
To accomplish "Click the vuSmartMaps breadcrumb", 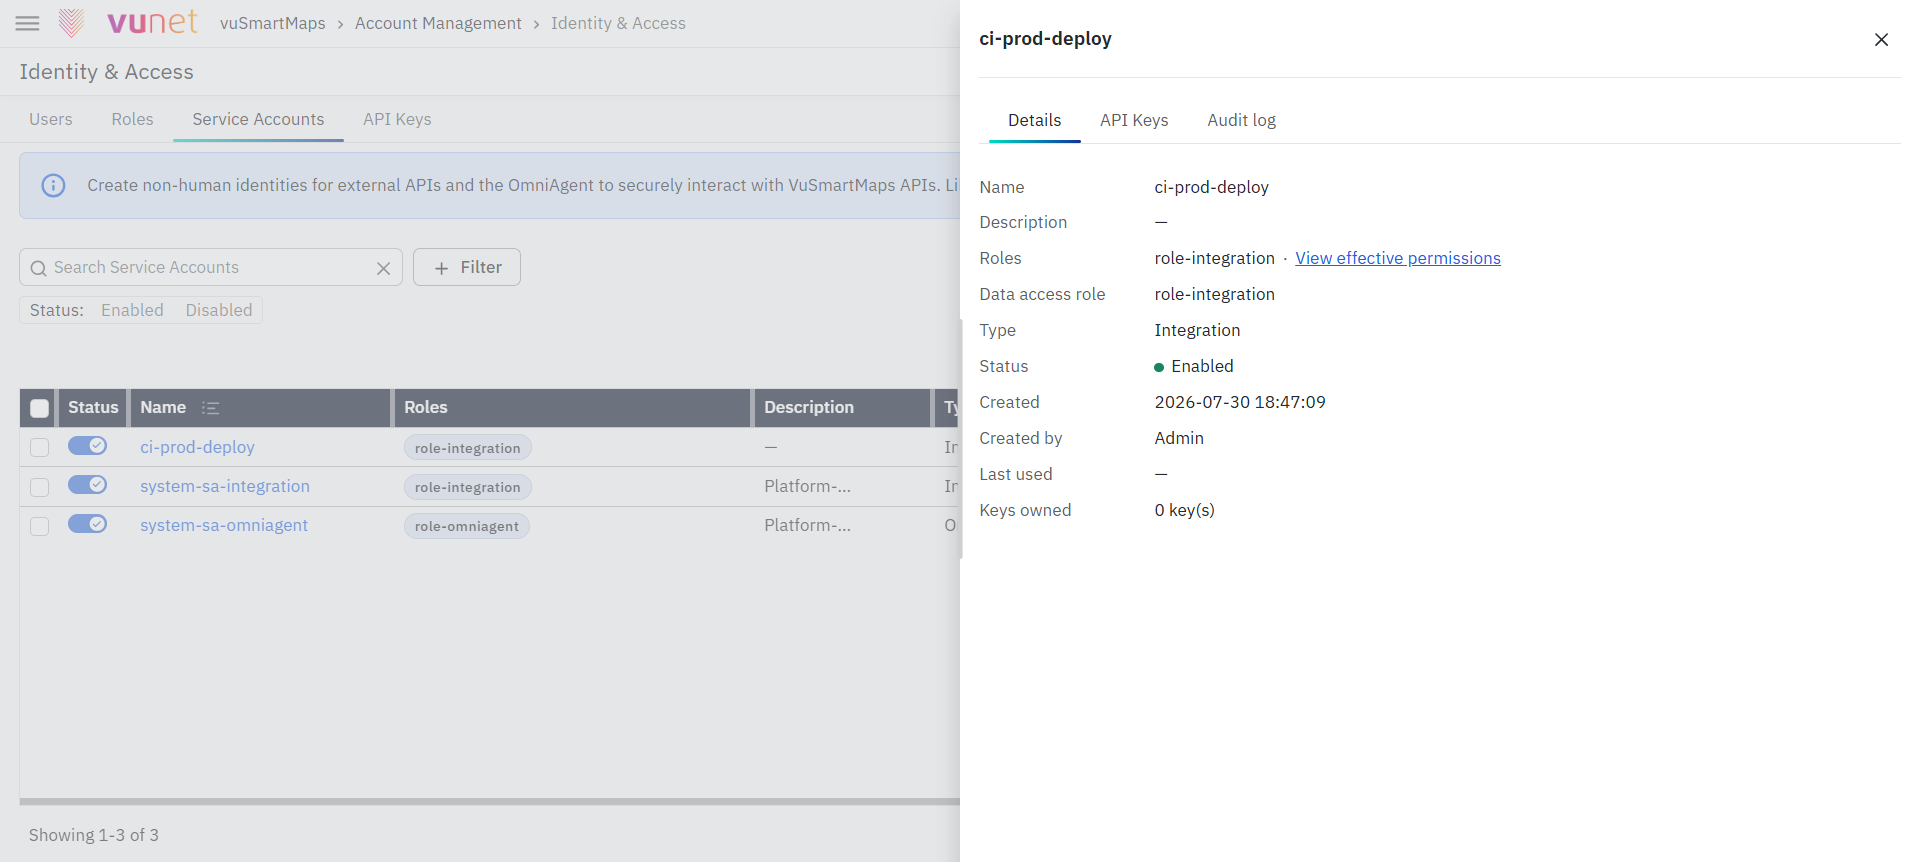I will (273, 23).
